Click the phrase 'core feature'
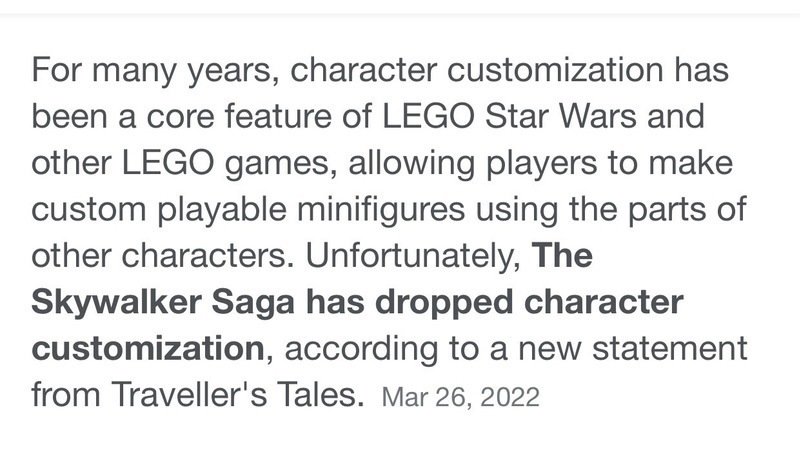The height and width of the screenshot is (450, 800). [208, 119]
